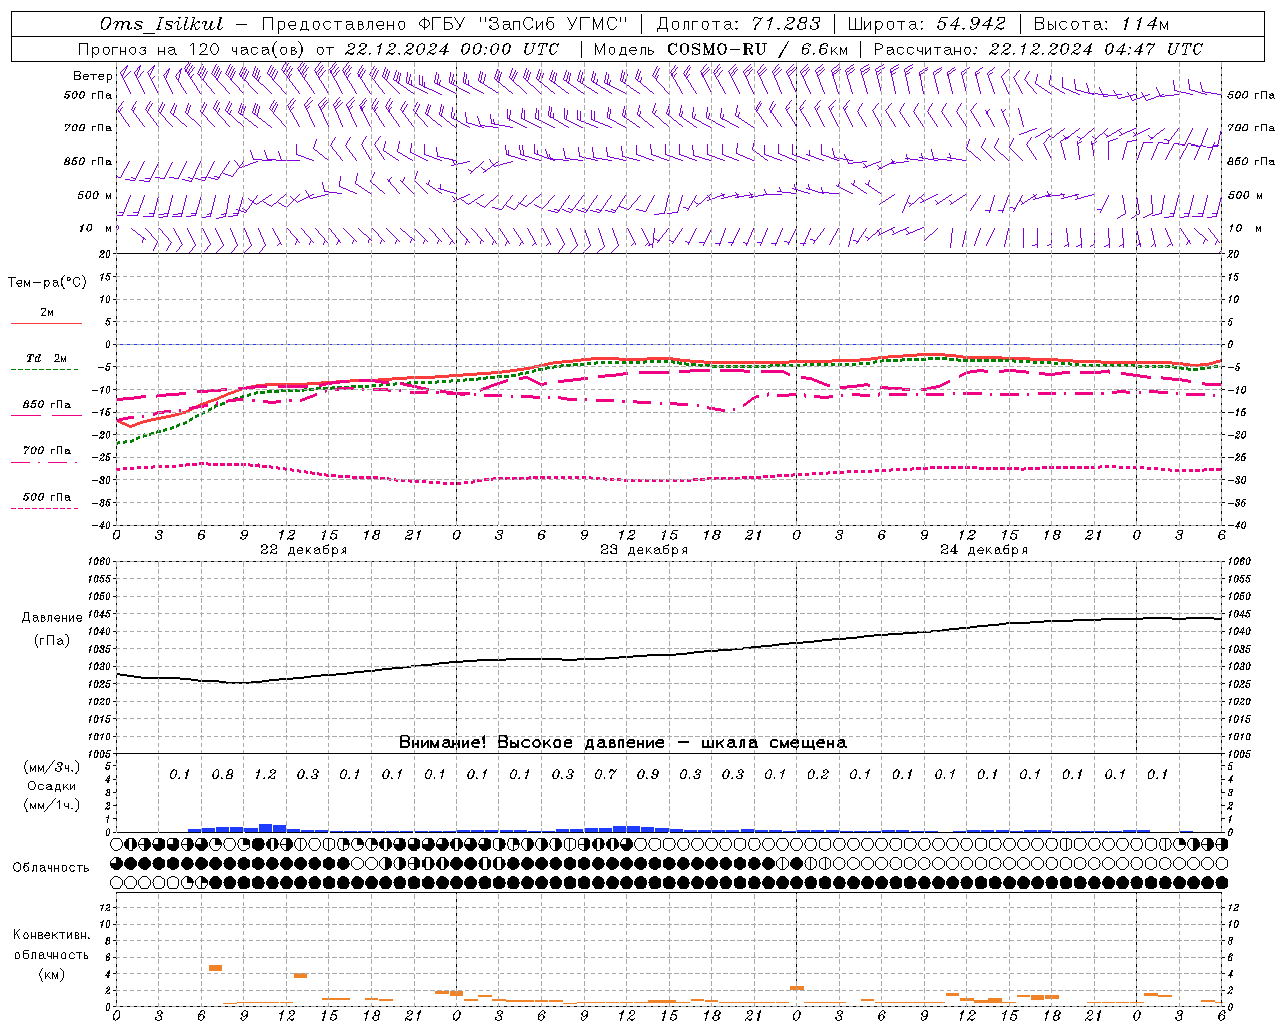
Task: Click the Высота: 114м text
Action: tap(1101, 24)
